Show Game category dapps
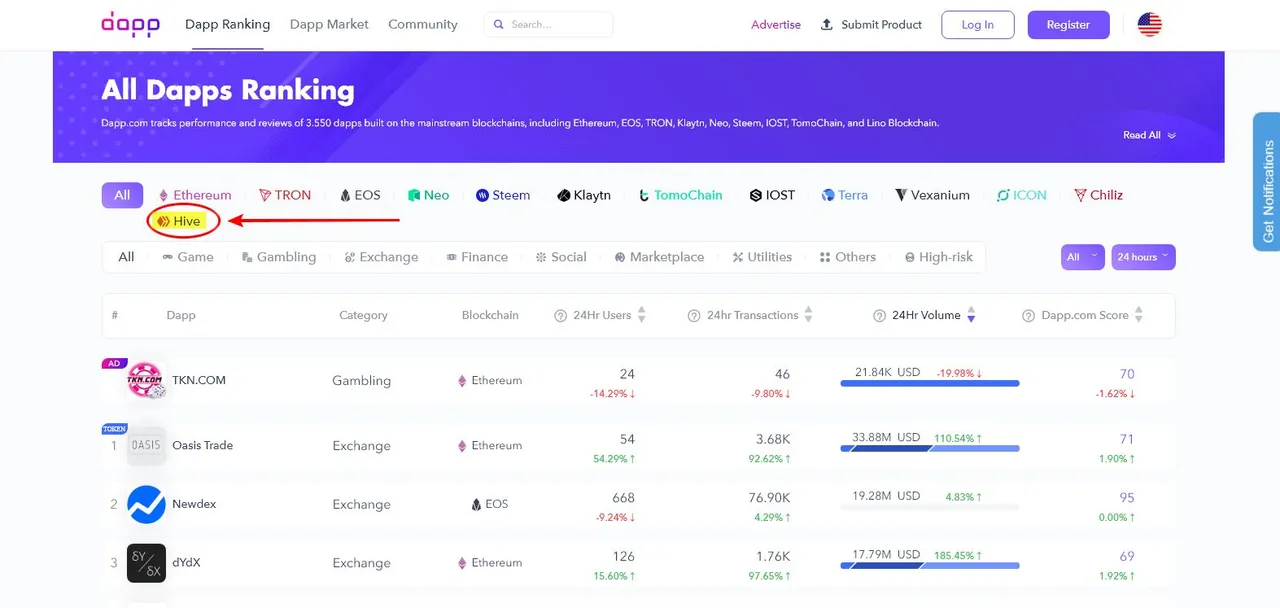1280x608 pixels. tap(188, 257)
